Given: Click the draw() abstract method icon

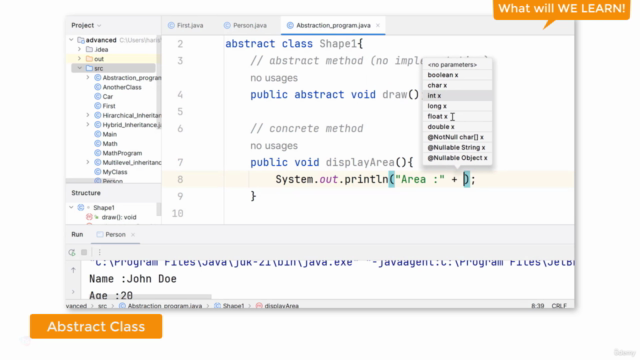Looking at the screenshot, I should (89, 217).
